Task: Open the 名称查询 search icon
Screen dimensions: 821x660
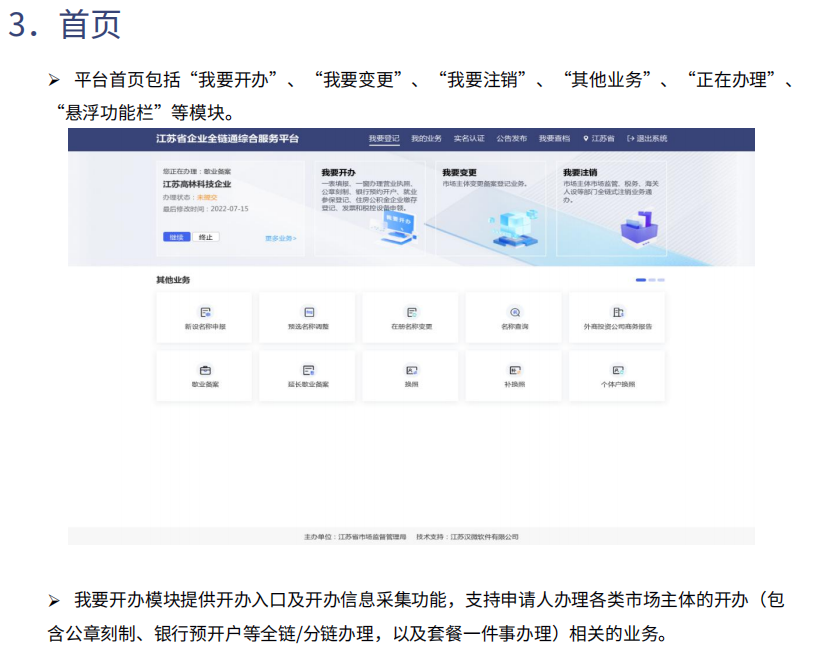Action: (515, 312)
